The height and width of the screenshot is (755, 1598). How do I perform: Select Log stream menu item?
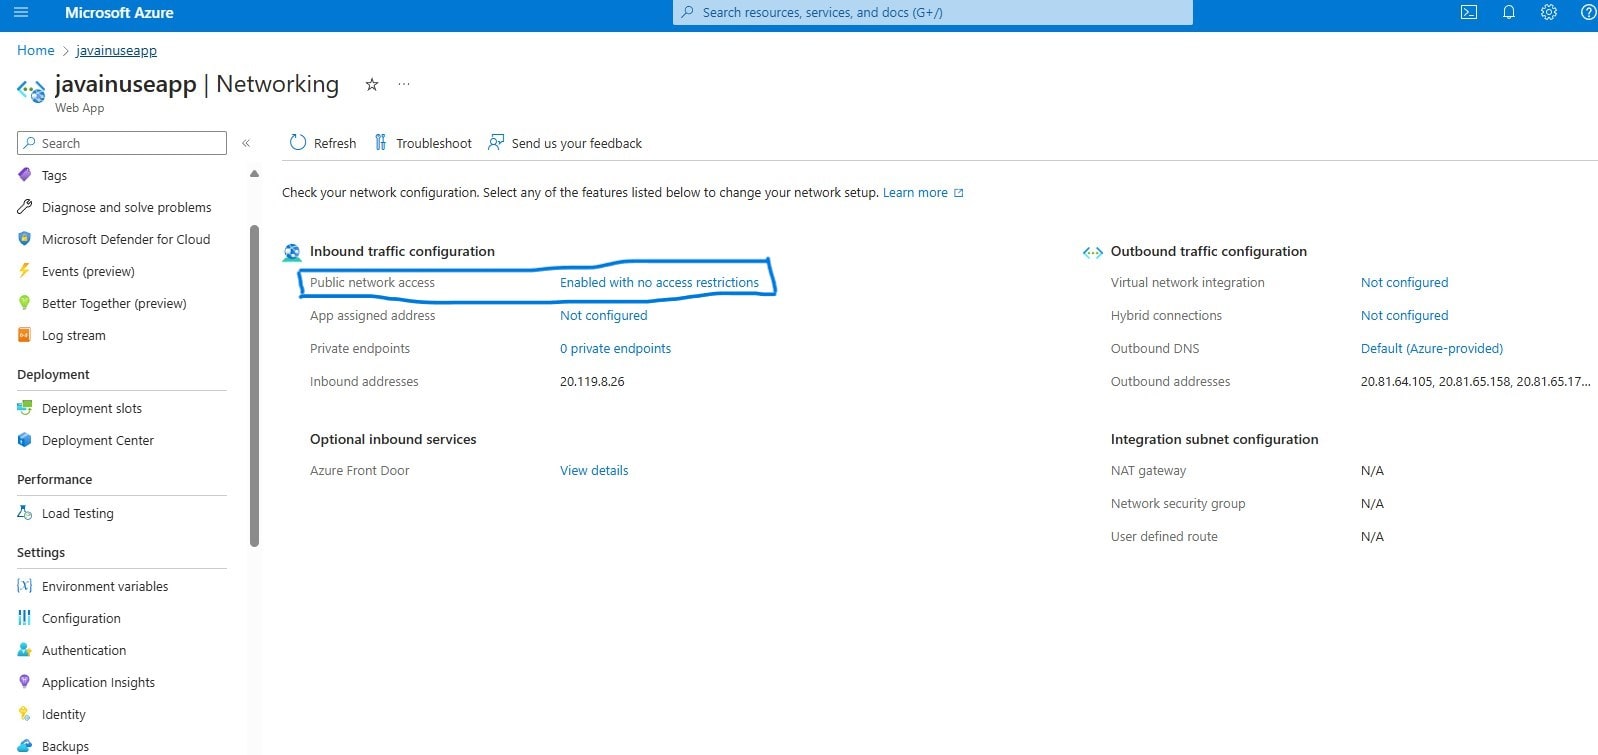coord(74,335)
